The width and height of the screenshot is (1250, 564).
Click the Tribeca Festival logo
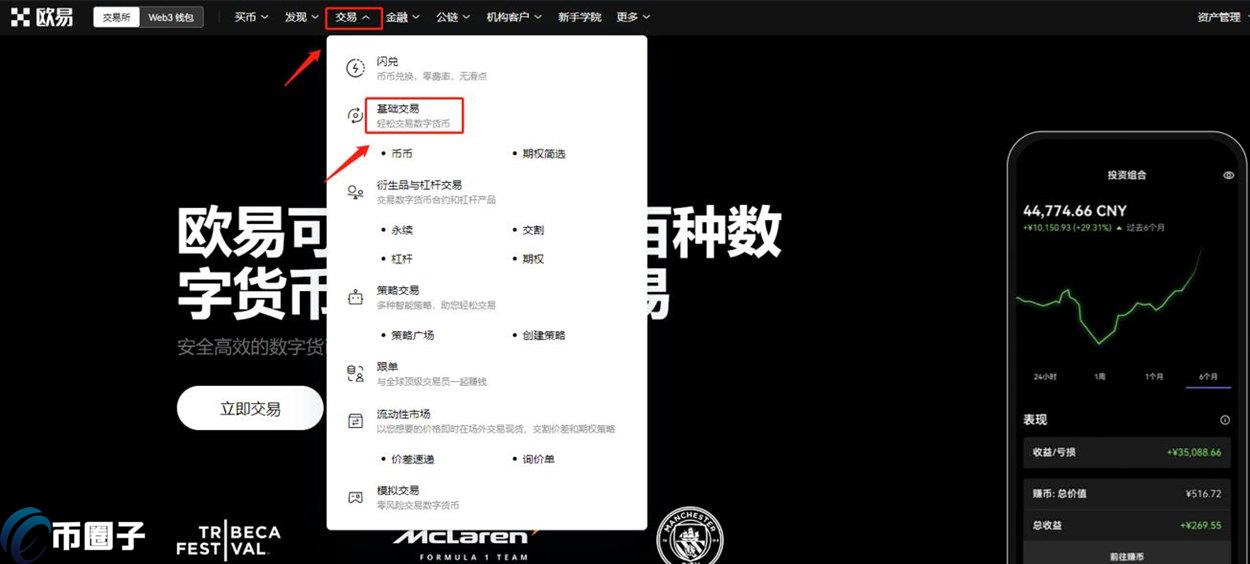point(228,541)
